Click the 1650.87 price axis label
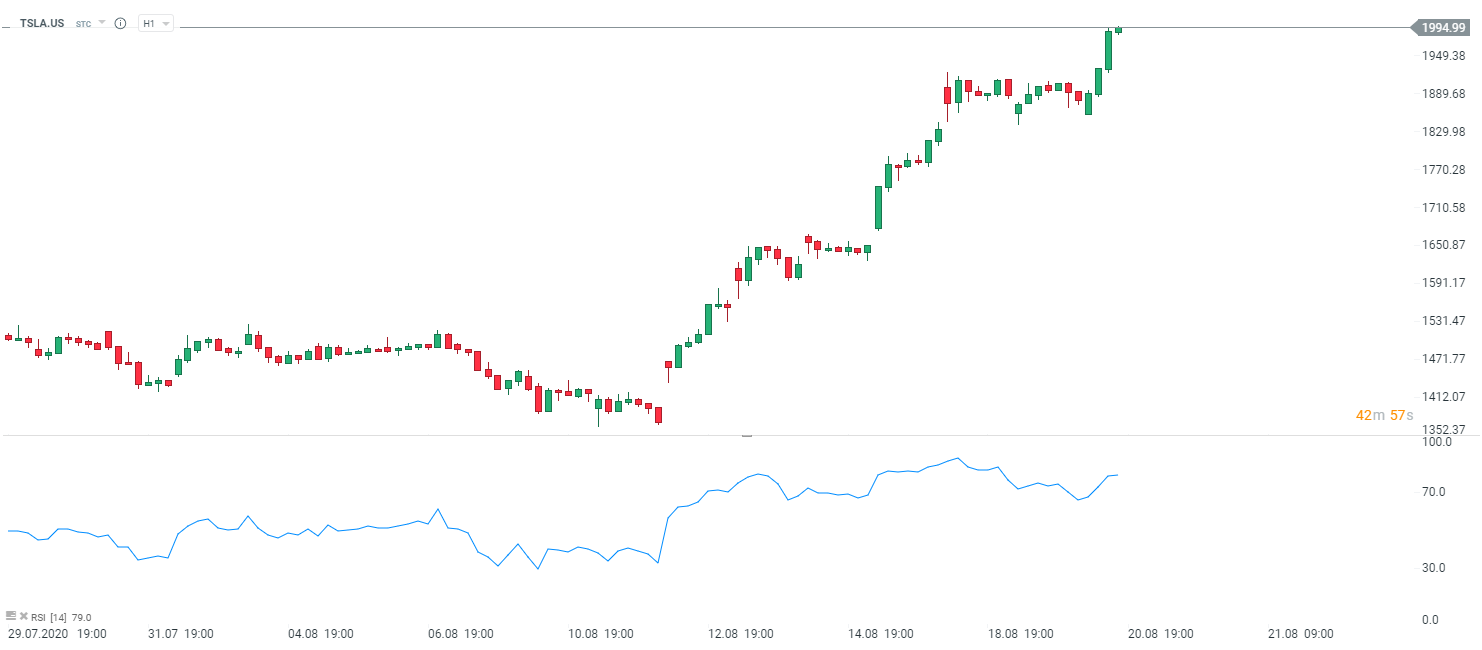The height and width of the screenshot is (650, 1482). [x=1443, y=245]
